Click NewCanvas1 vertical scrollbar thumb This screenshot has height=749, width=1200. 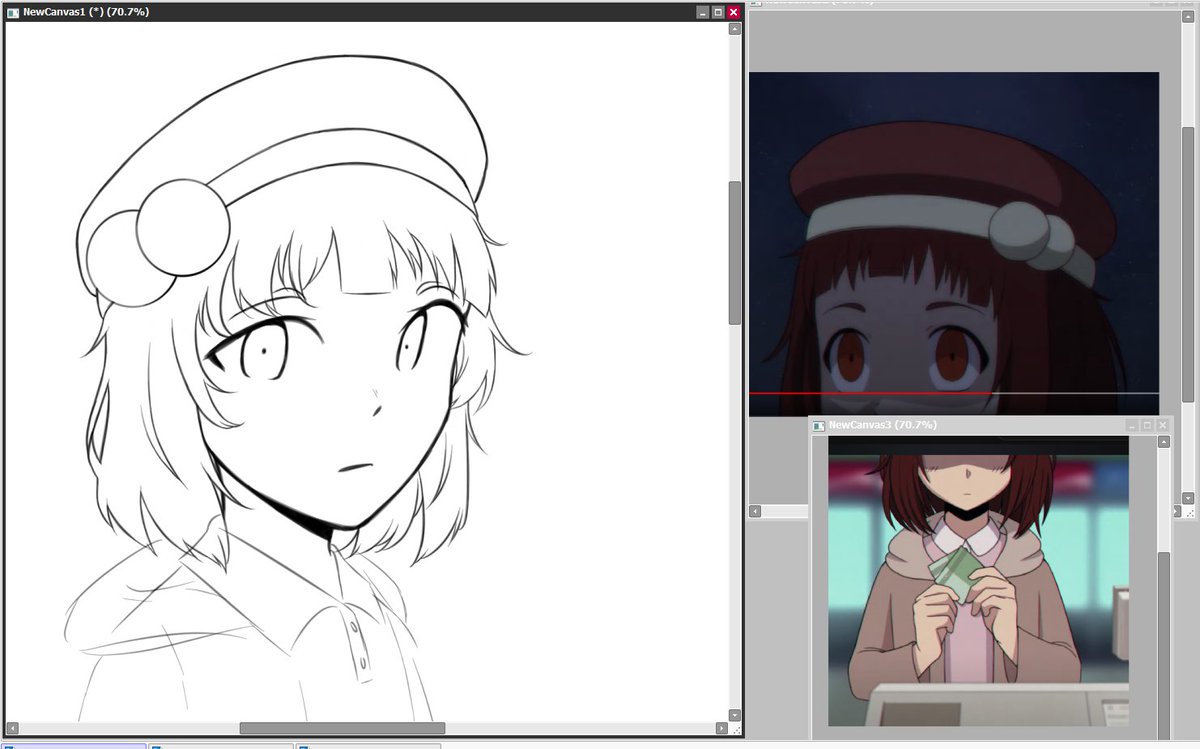click(x=735, y=253)
